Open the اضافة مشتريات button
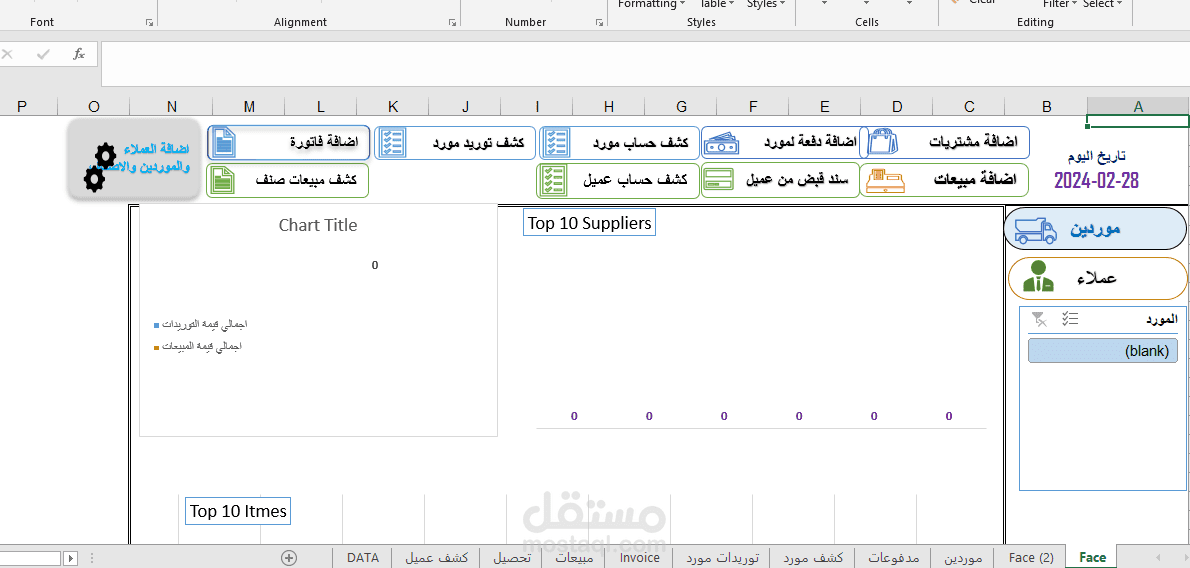Screen dimensions: 1190x568 [x=944, y=142]
